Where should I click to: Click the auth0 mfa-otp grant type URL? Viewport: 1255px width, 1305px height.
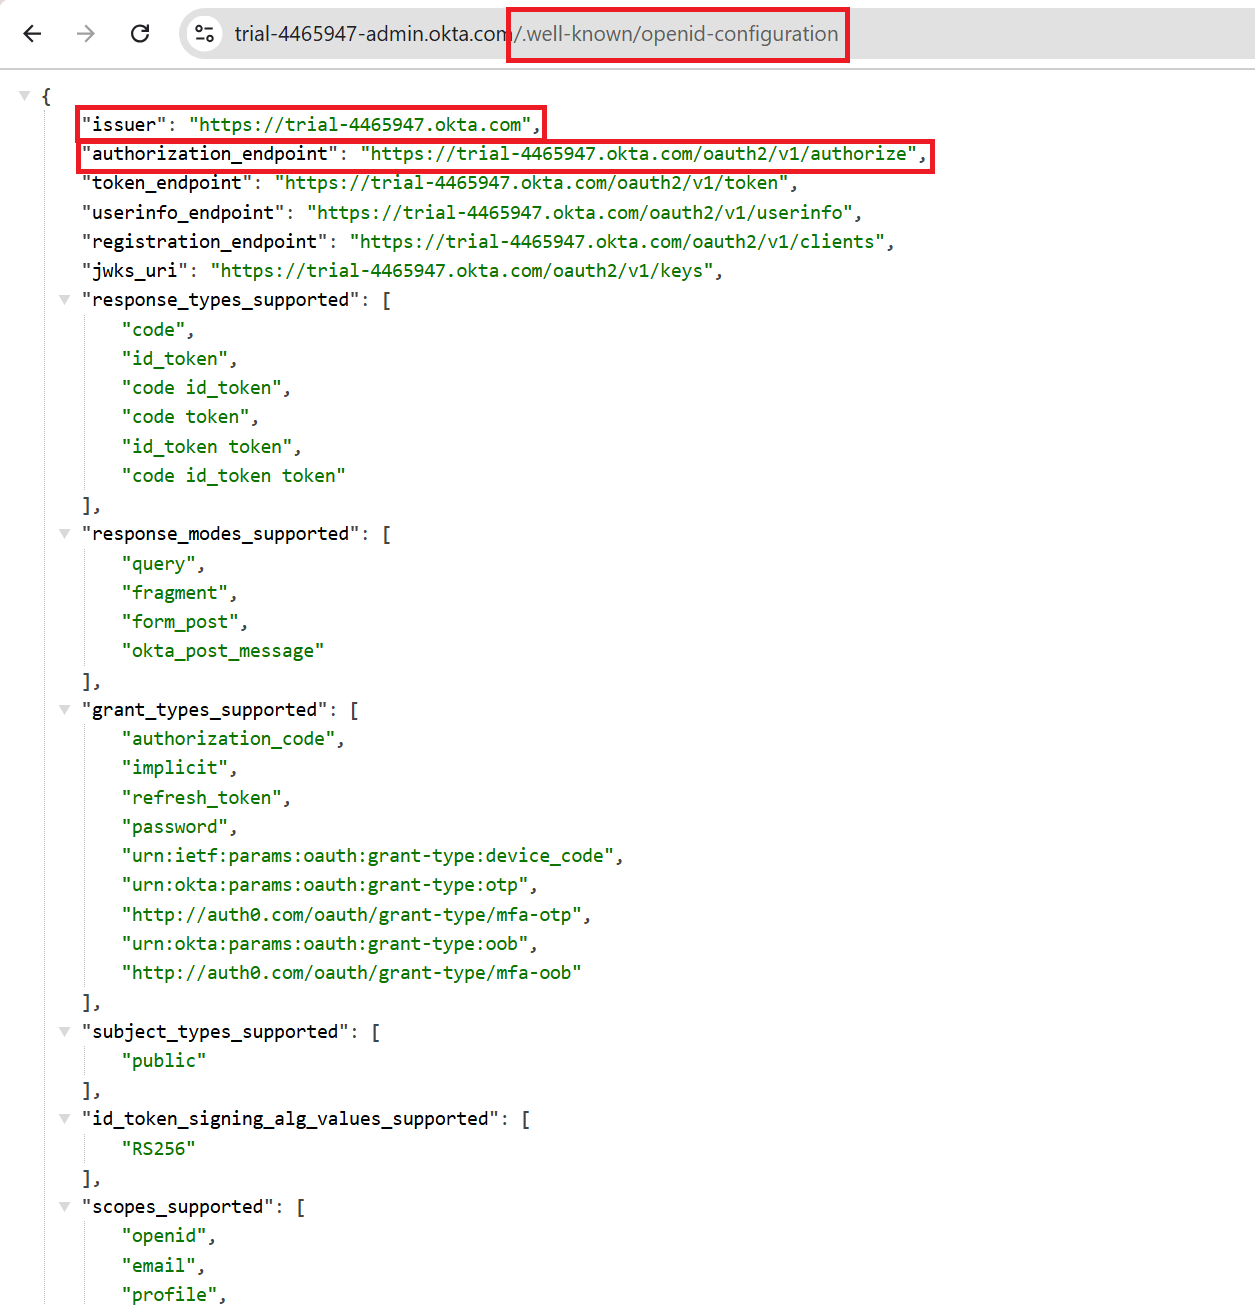(x=352, y=915)
